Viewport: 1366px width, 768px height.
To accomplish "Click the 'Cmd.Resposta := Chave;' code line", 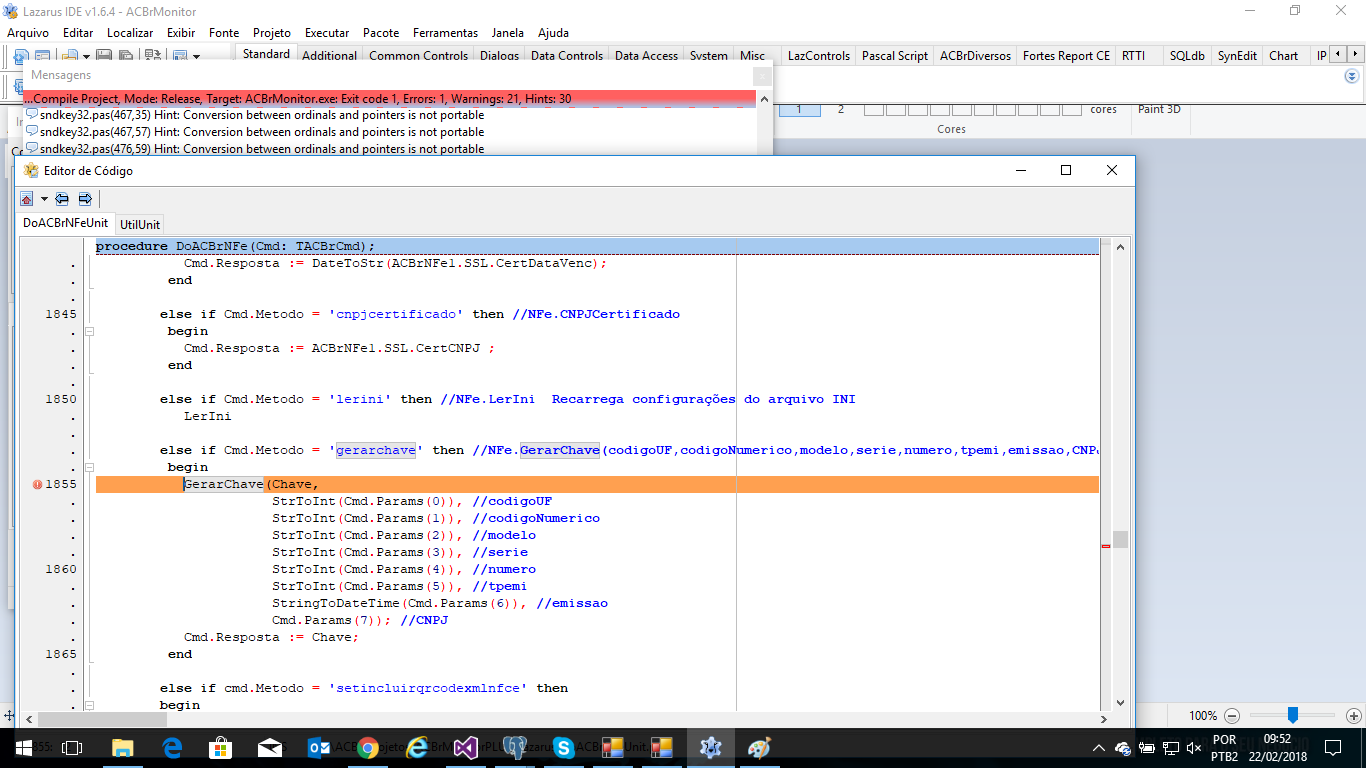I will [271, 637].
